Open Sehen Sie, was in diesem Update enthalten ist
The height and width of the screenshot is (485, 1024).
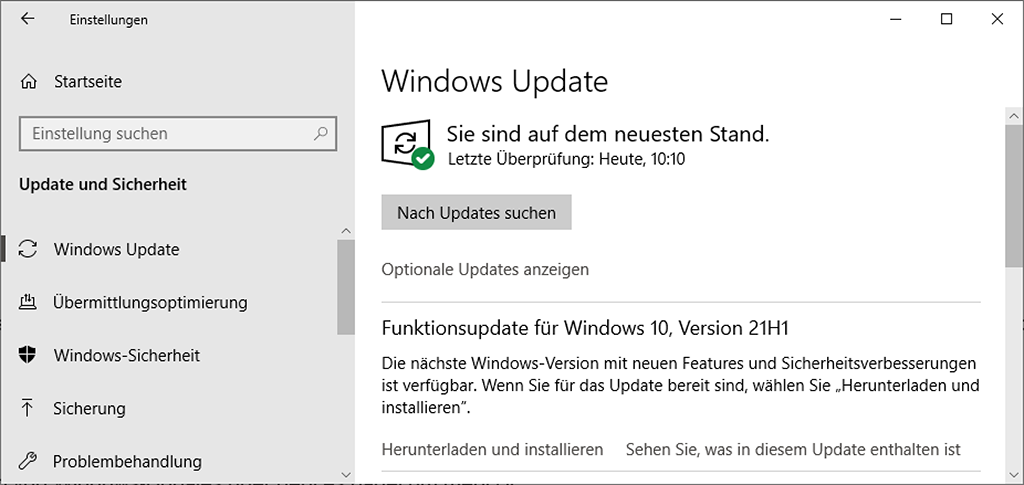[793, 449]
